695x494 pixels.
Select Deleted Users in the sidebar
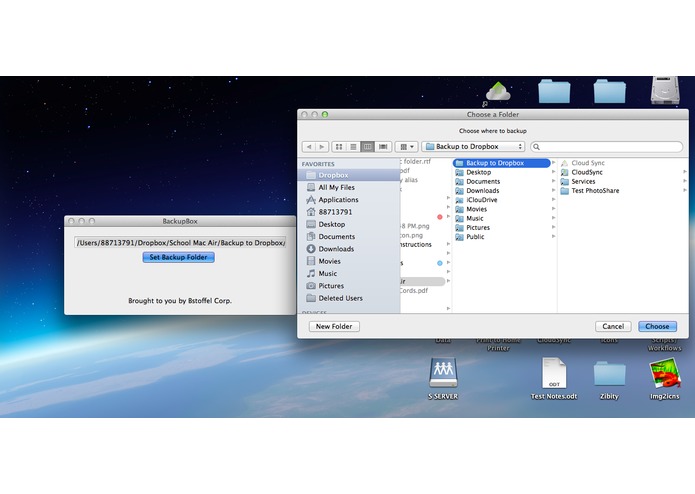pos(349,298)
